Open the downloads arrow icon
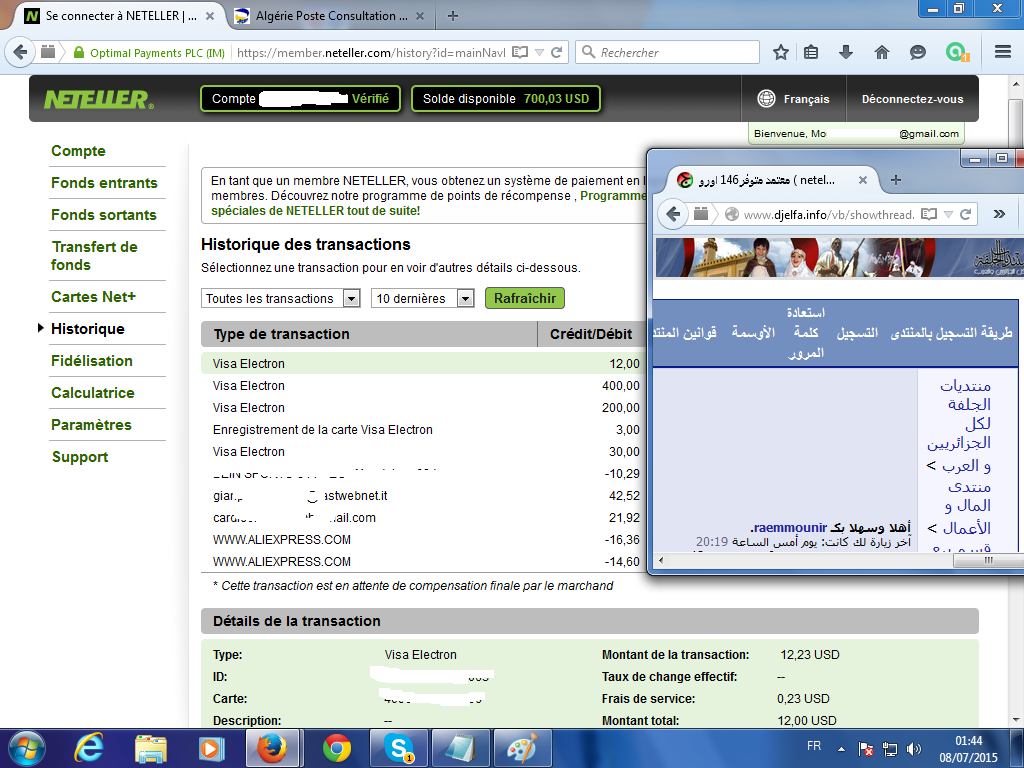The width and height of the screenshot is (1024, 768). (x=846, y=52)
